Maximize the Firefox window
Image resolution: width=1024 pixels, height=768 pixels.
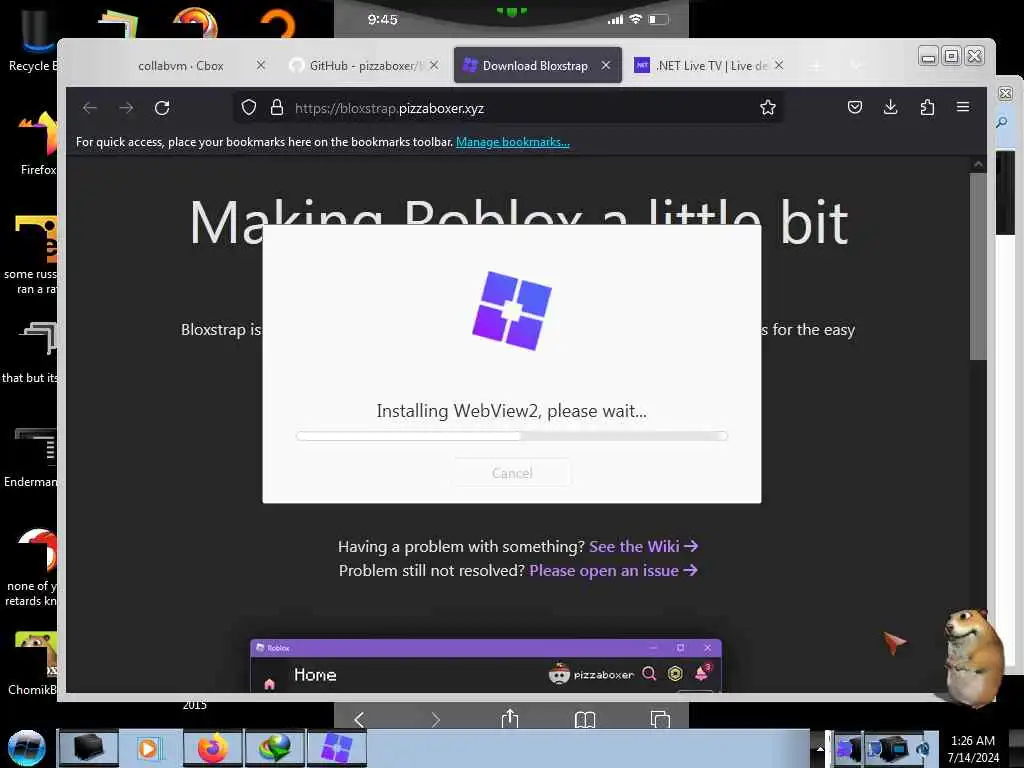coord(952,56)
